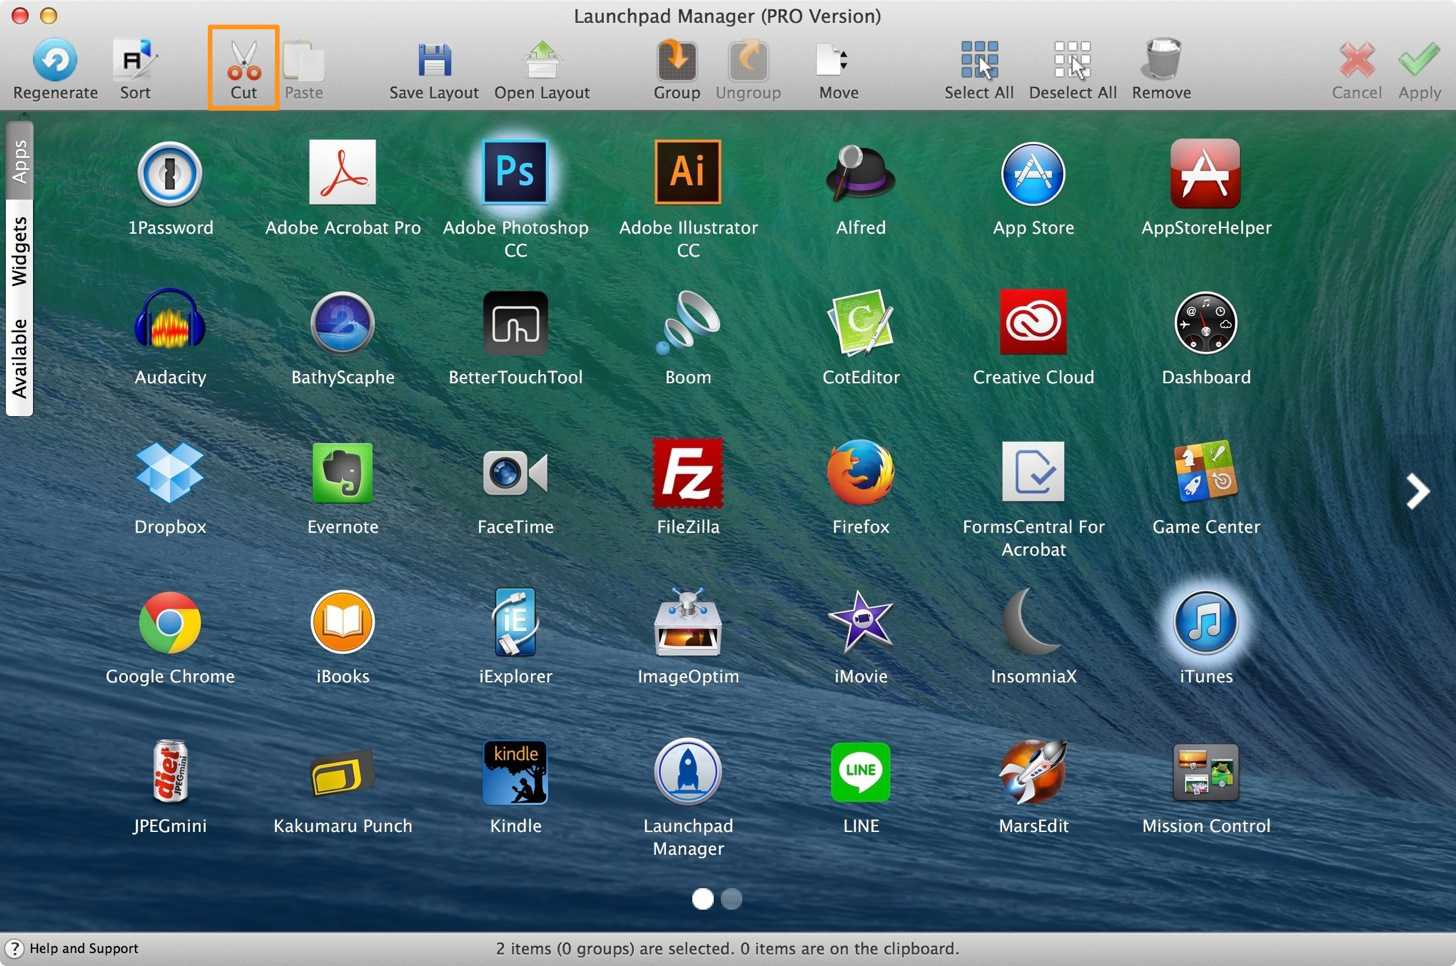Select the Audacity app icon
The height and width of the screenshot is (966, 1456).
tap(170, 322)
